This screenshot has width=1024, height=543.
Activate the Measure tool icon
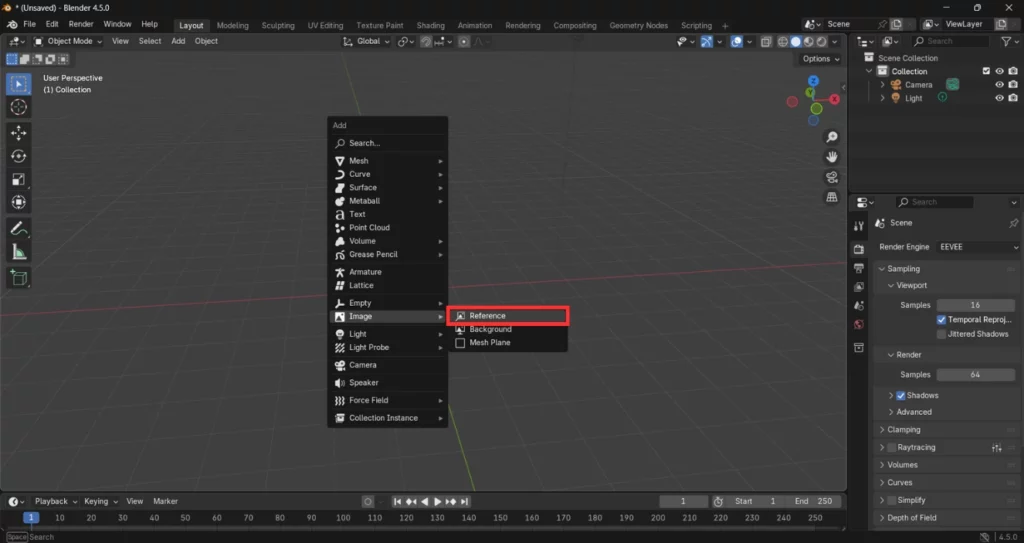click(19, 252)
